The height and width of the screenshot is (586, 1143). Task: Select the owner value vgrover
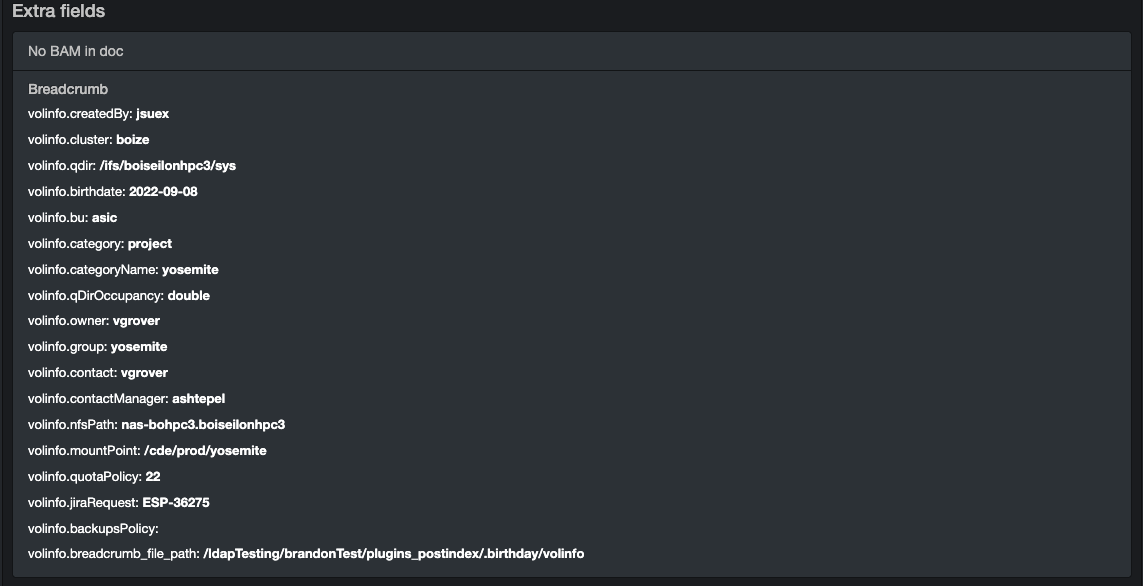tap(136, 321)
